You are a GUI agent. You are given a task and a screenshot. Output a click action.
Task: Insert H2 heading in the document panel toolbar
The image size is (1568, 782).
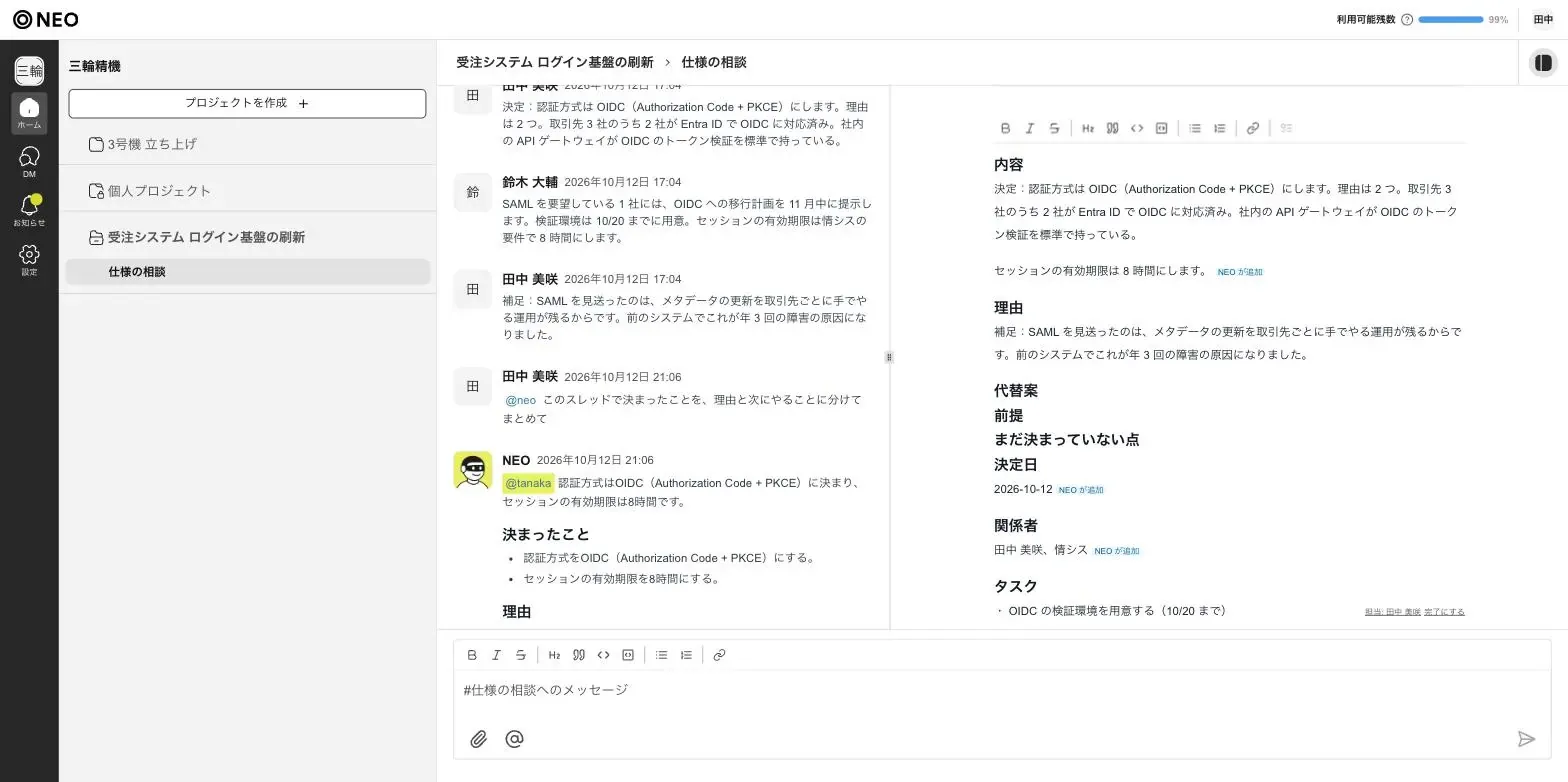[1087, 128]
